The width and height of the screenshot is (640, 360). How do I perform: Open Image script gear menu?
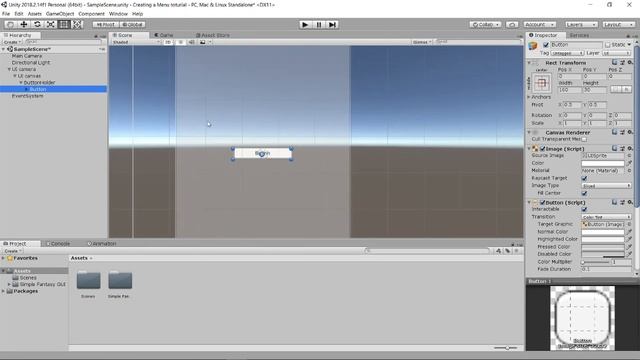pos(630,149)
